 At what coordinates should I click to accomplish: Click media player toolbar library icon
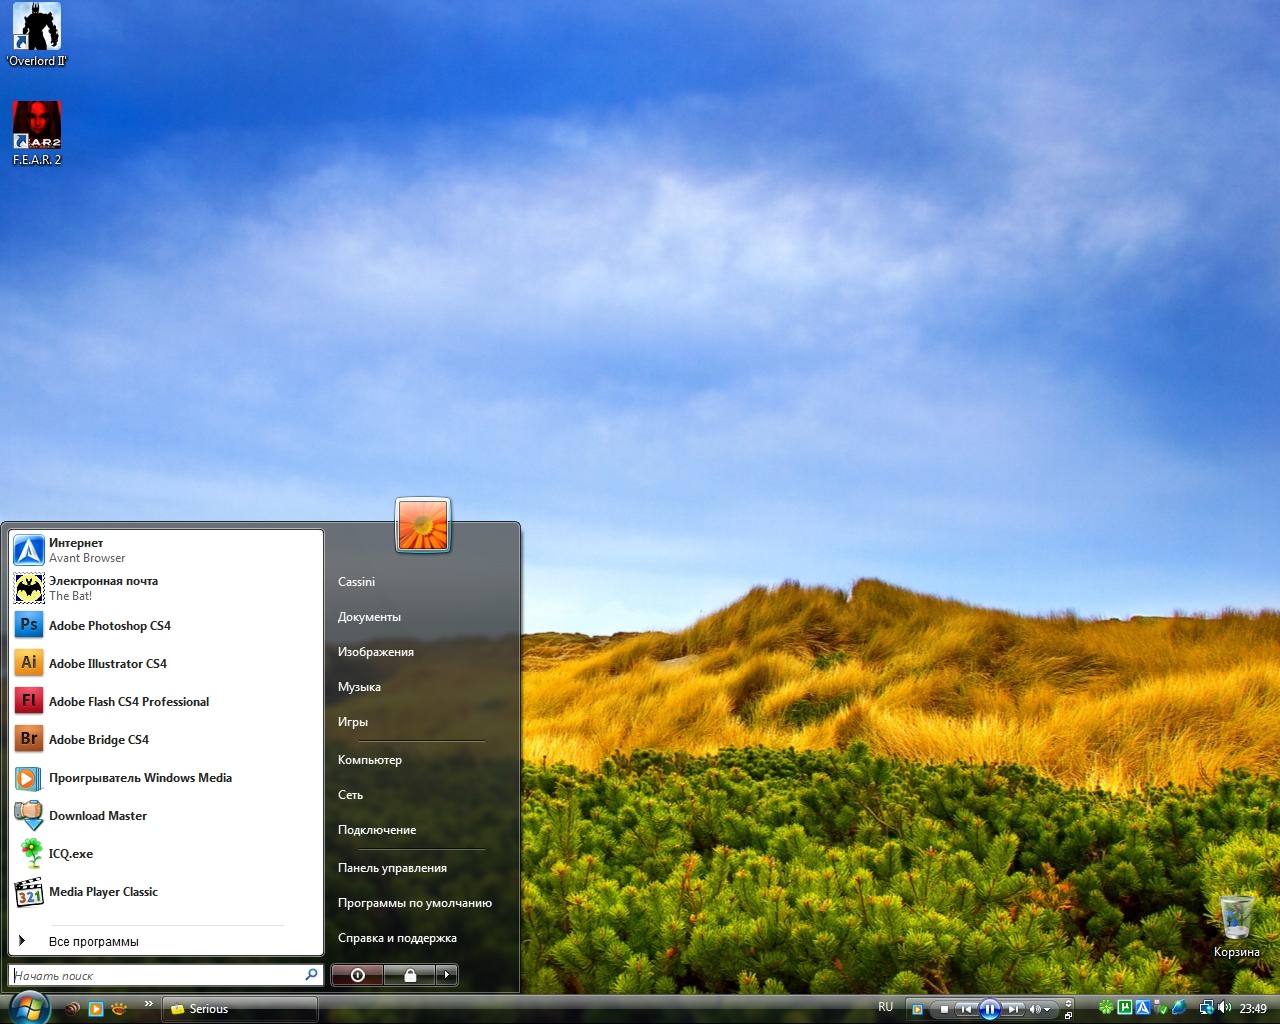point(917,1009)
